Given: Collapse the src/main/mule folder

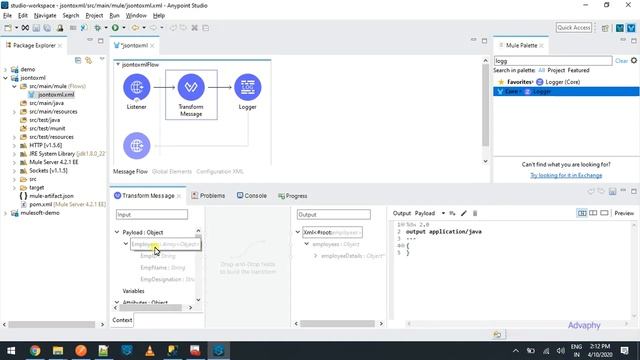Looking at the screenshot, I should pyautogui.click(x=14, y=86).
